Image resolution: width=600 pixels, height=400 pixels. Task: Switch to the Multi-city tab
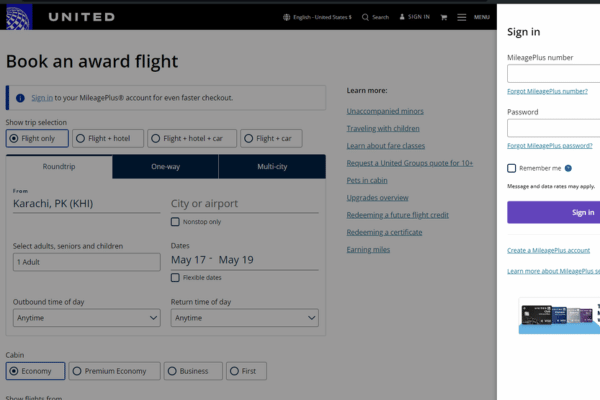pos(272,166)
